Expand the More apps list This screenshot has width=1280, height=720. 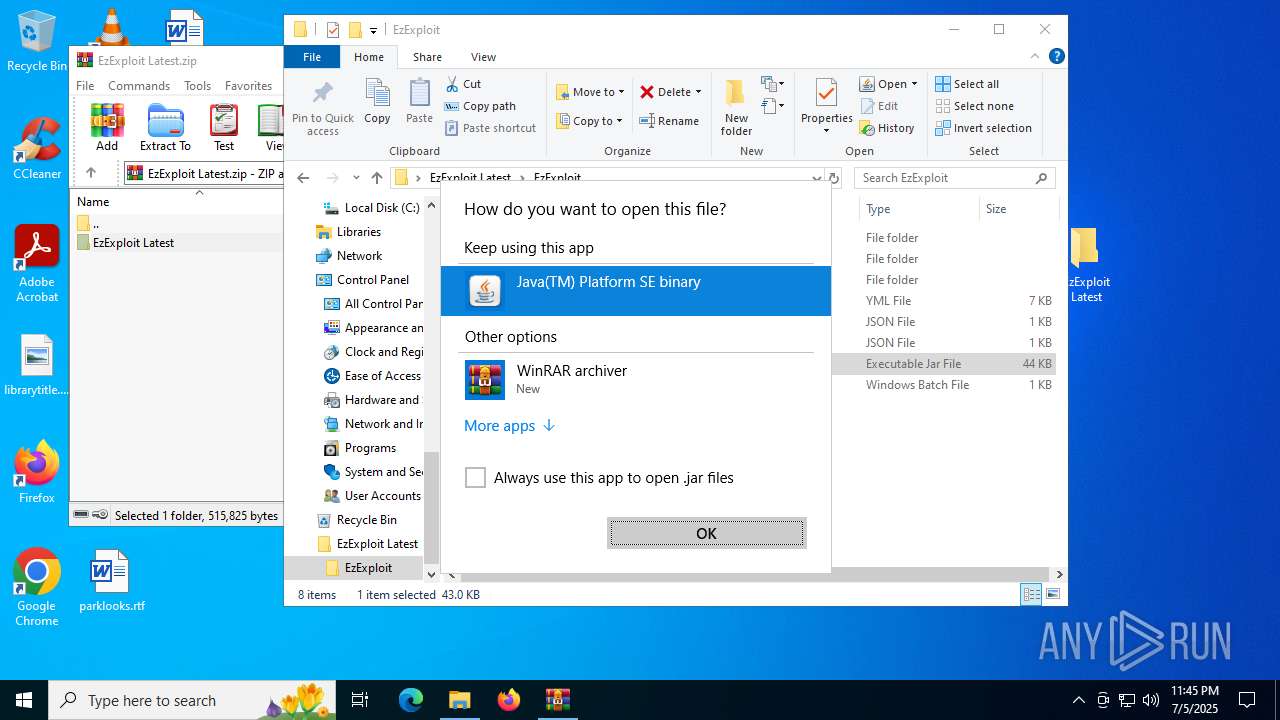[x=509, y=426]
